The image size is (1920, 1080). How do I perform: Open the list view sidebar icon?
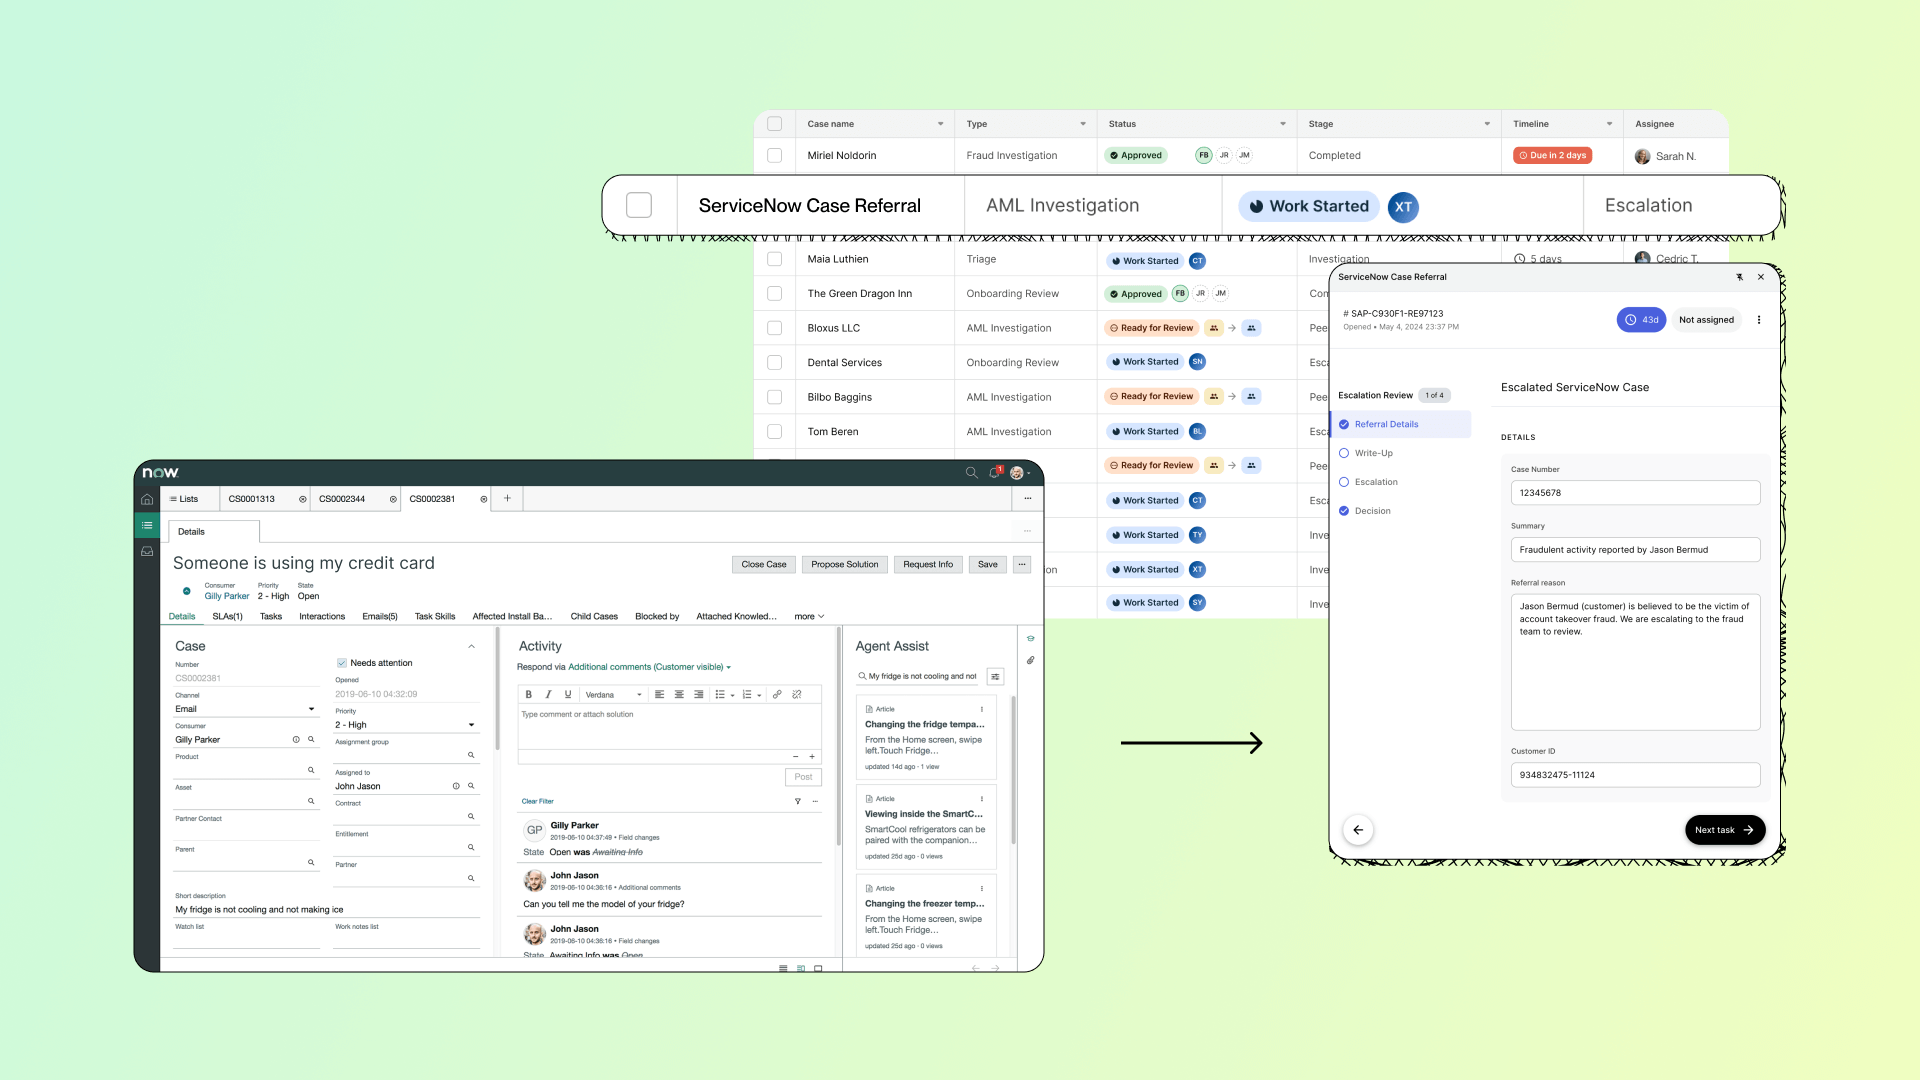(147, 526)
